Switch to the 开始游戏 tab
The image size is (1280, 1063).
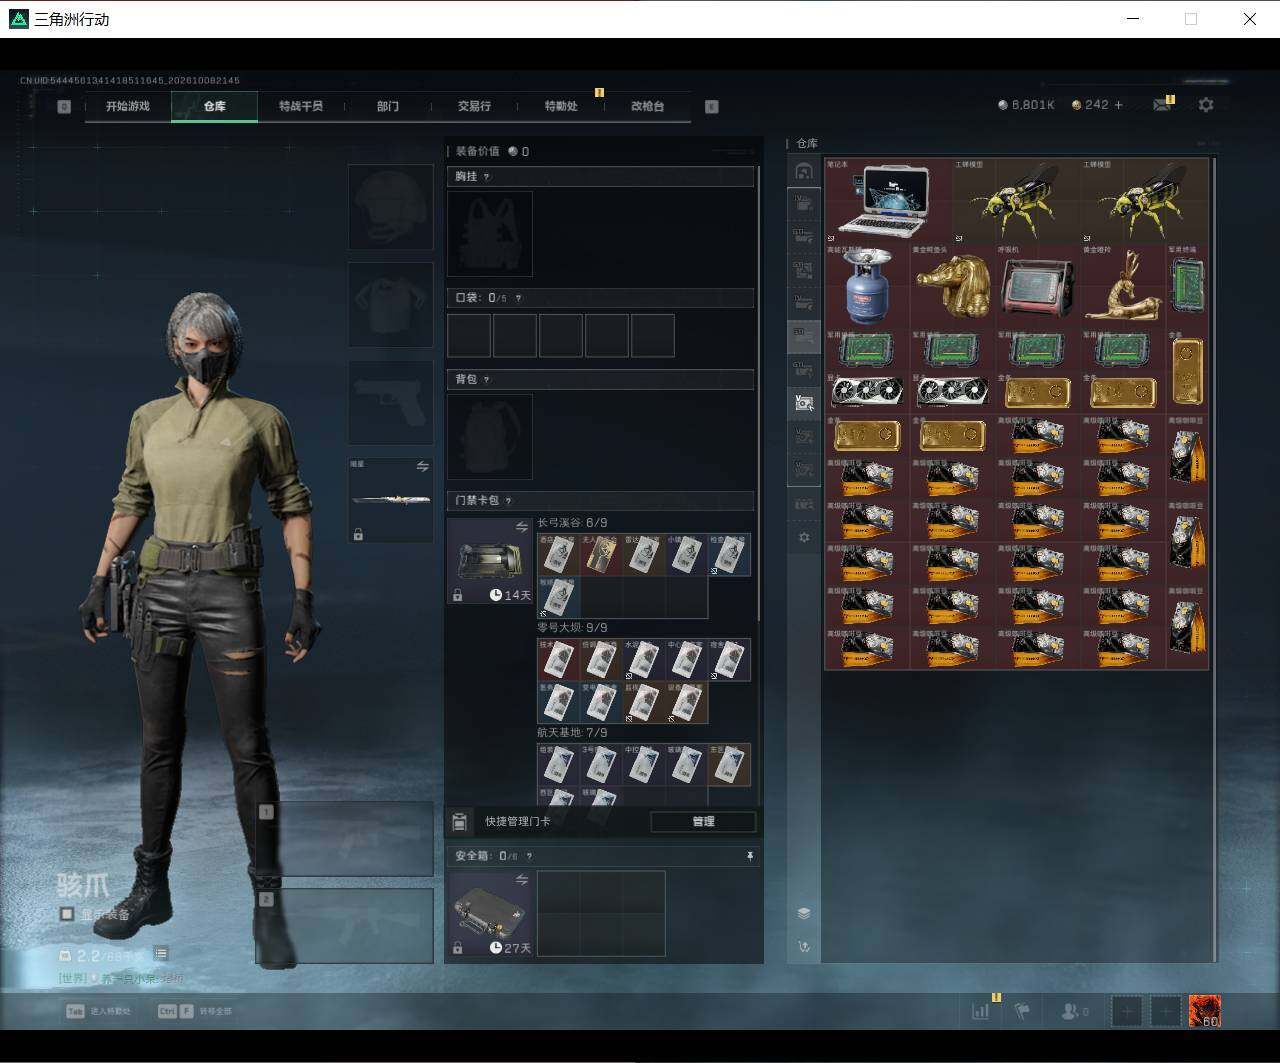point(128,106)
